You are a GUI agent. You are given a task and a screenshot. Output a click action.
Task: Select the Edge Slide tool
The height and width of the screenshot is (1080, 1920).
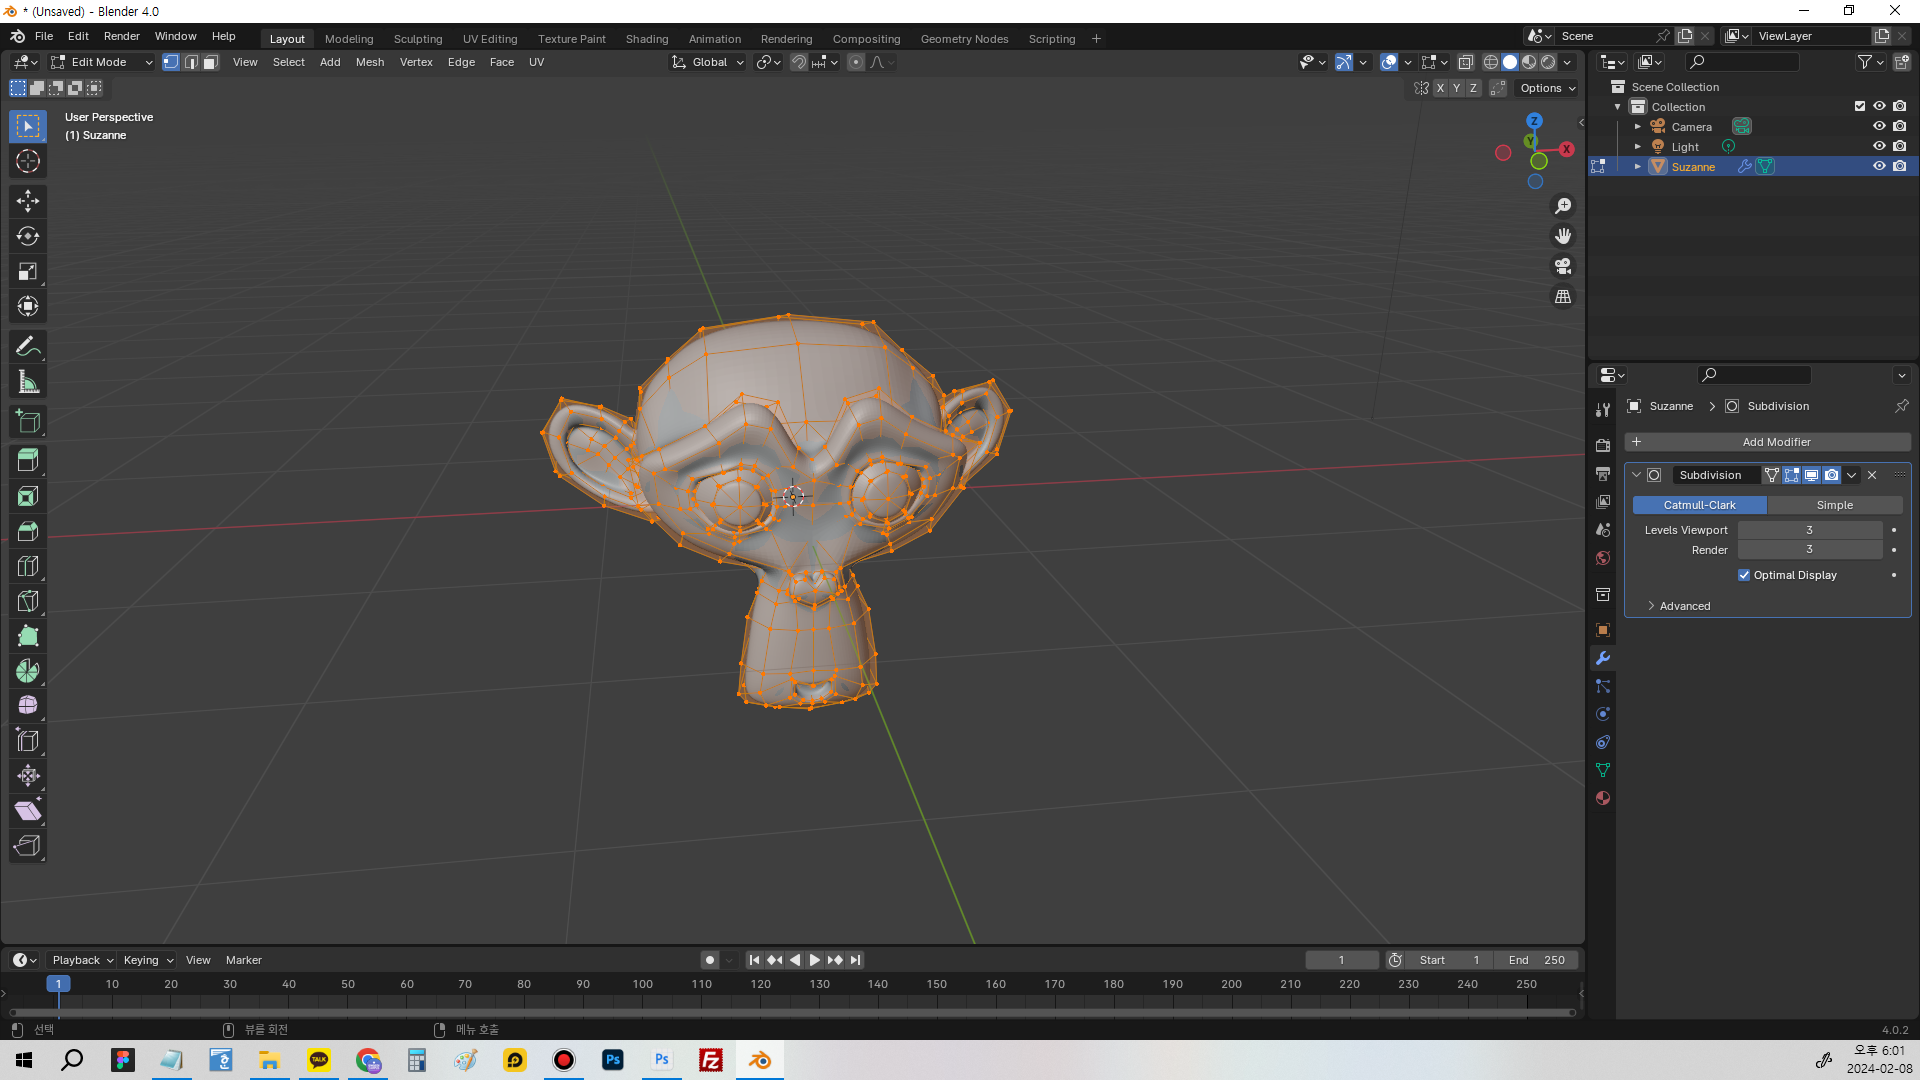click(28, 741)
